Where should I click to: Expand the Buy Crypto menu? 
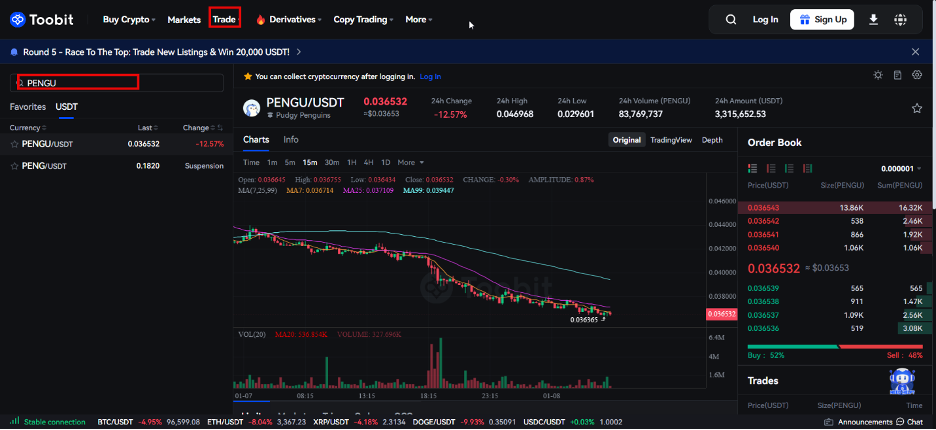[129, 20]
